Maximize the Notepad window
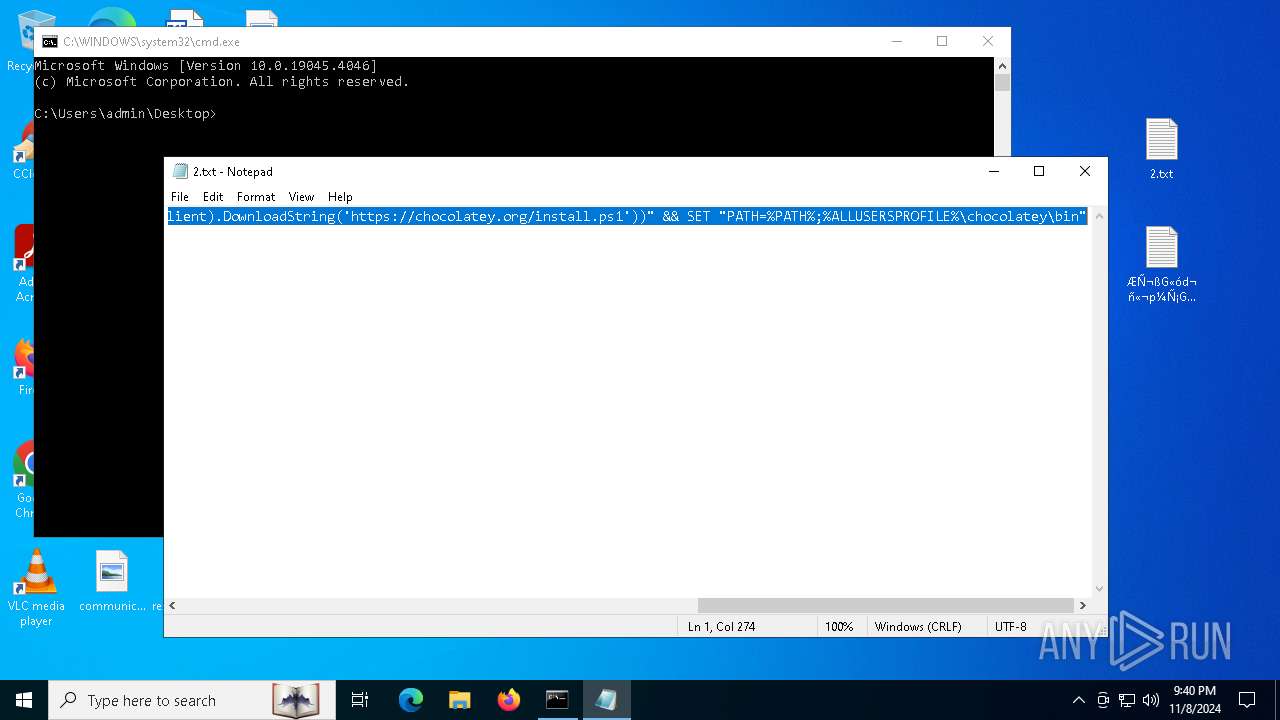This screenshot has height=720, width=1280. click(1039, 171)
